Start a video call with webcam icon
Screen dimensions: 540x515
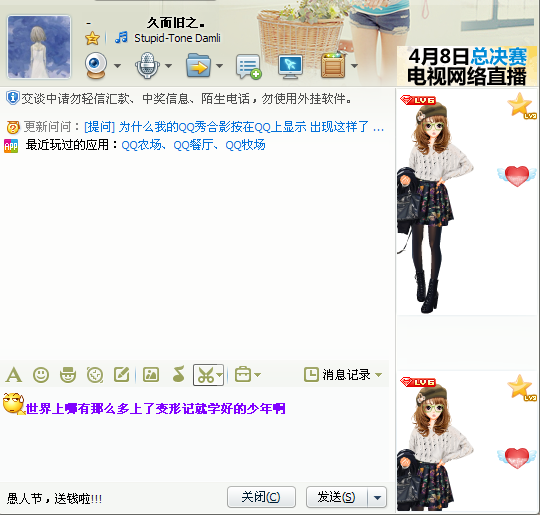pyautogui.click(x=96, y=65)
